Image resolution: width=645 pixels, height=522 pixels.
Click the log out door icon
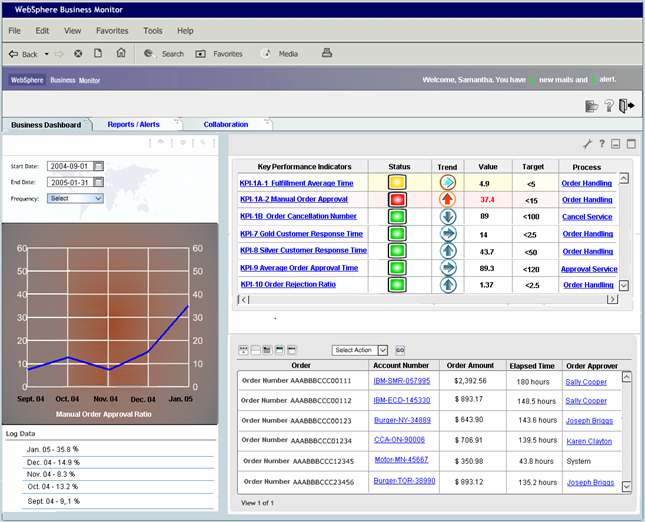(626, 106)
